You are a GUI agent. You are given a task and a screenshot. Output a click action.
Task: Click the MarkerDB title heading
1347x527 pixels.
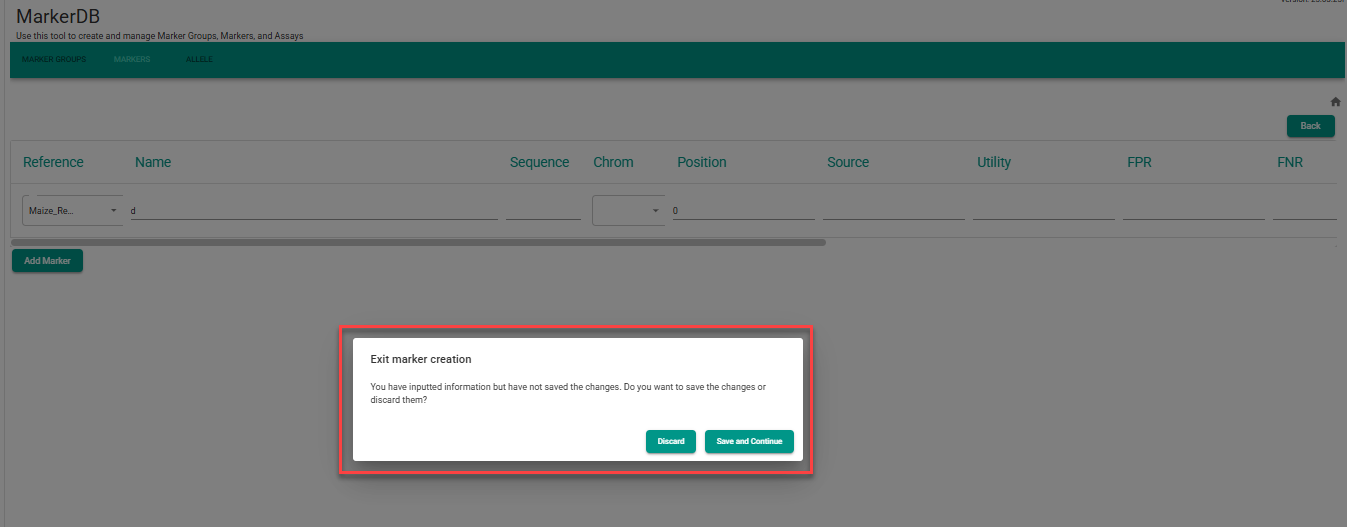(58, 17)
